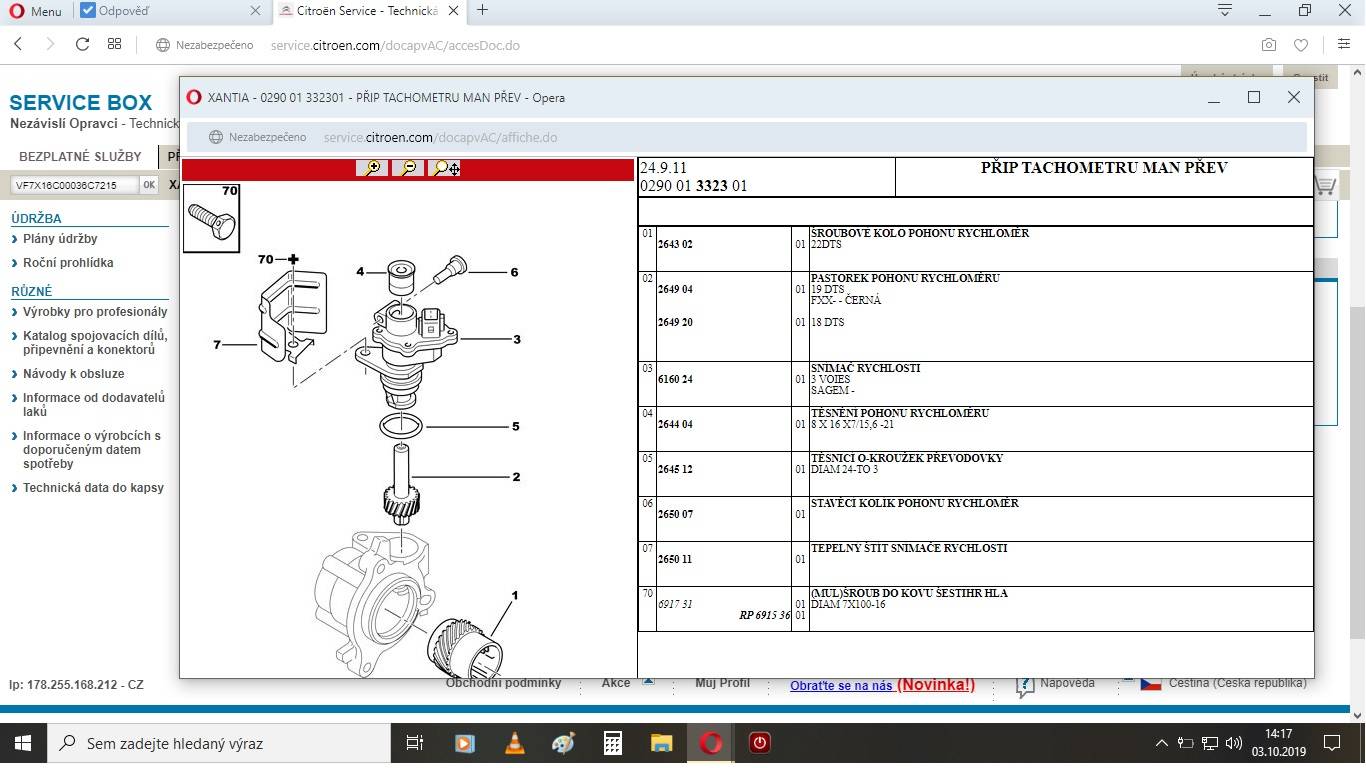
Task: Select part number 2645 12
Action: tap(675, 469)
